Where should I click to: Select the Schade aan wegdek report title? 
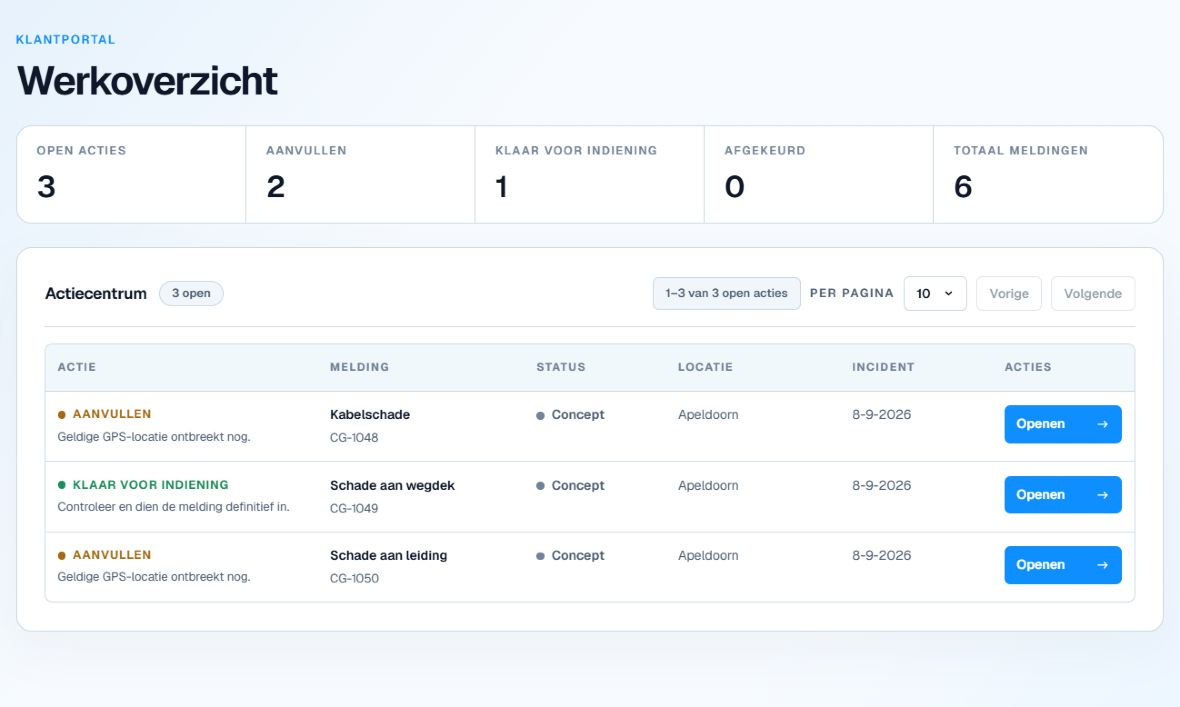392,486
